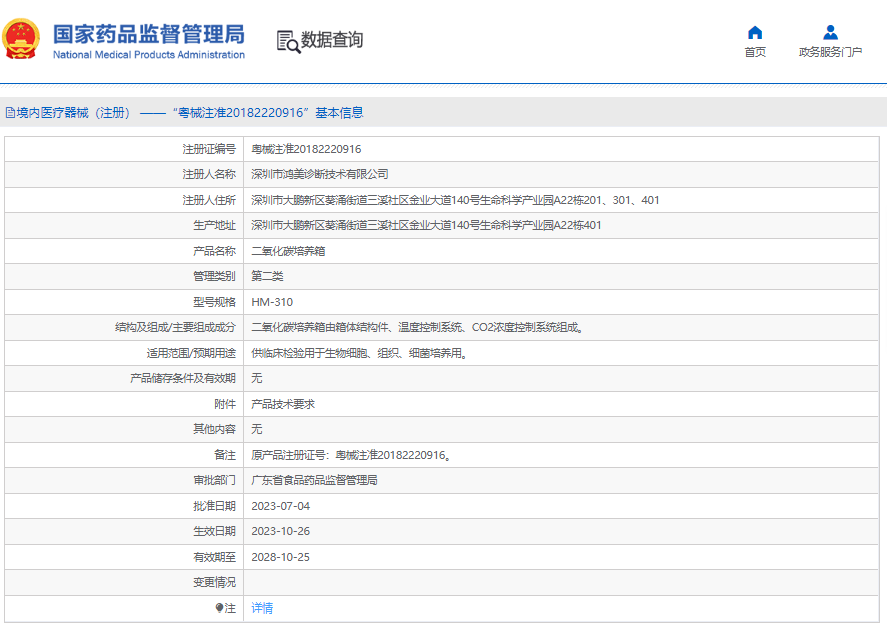Click the product name 二氧化碳培养箱
The height and width of the screenshot is (627, 887).
288,251
